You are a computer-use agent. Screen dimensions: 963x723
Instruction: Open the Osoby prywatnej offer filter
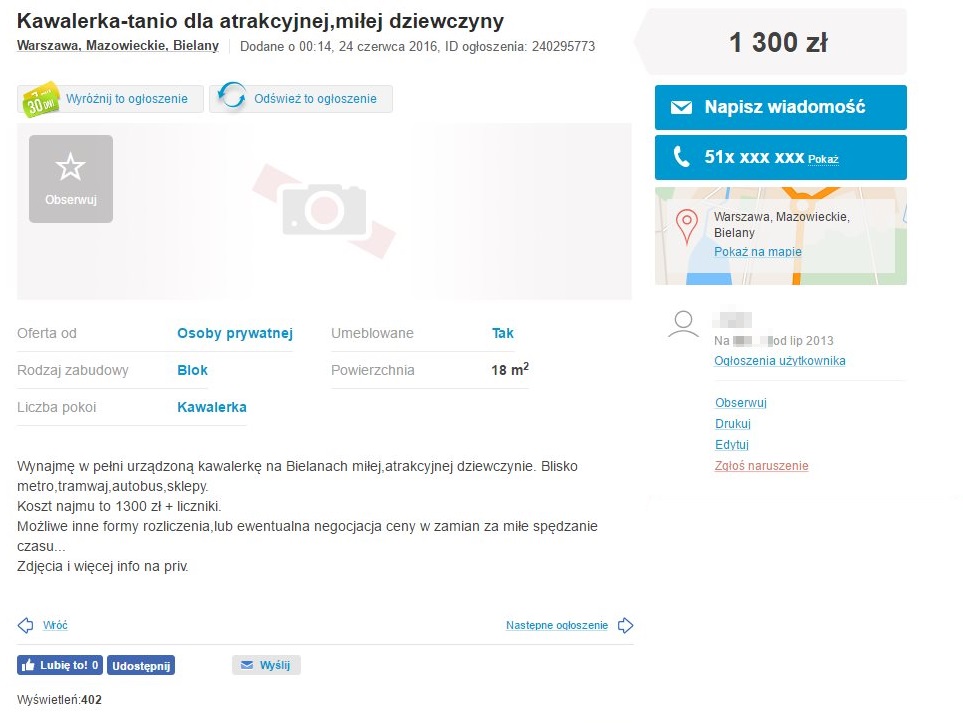(234, 332)
